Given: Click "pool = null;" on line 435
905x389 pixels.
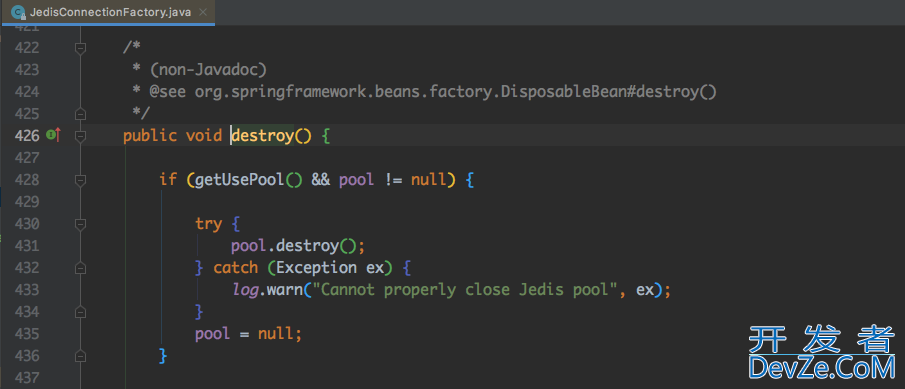Looking at the screenshot, I should [x=248, y=334].
